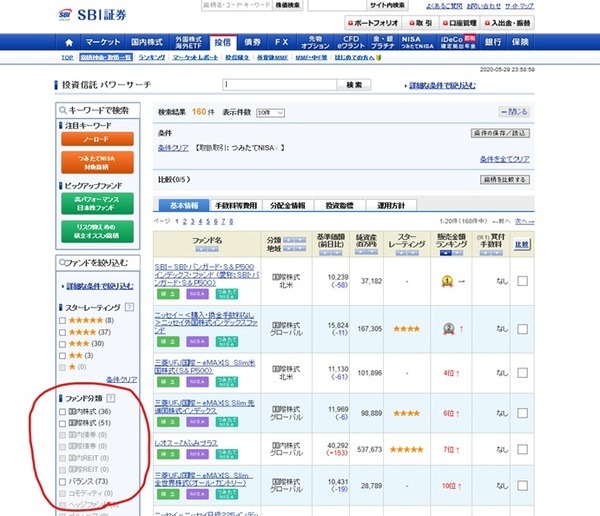Click the 条件を全てクリア link
Viewport: 600px width, 516px height.
[505, 159]
